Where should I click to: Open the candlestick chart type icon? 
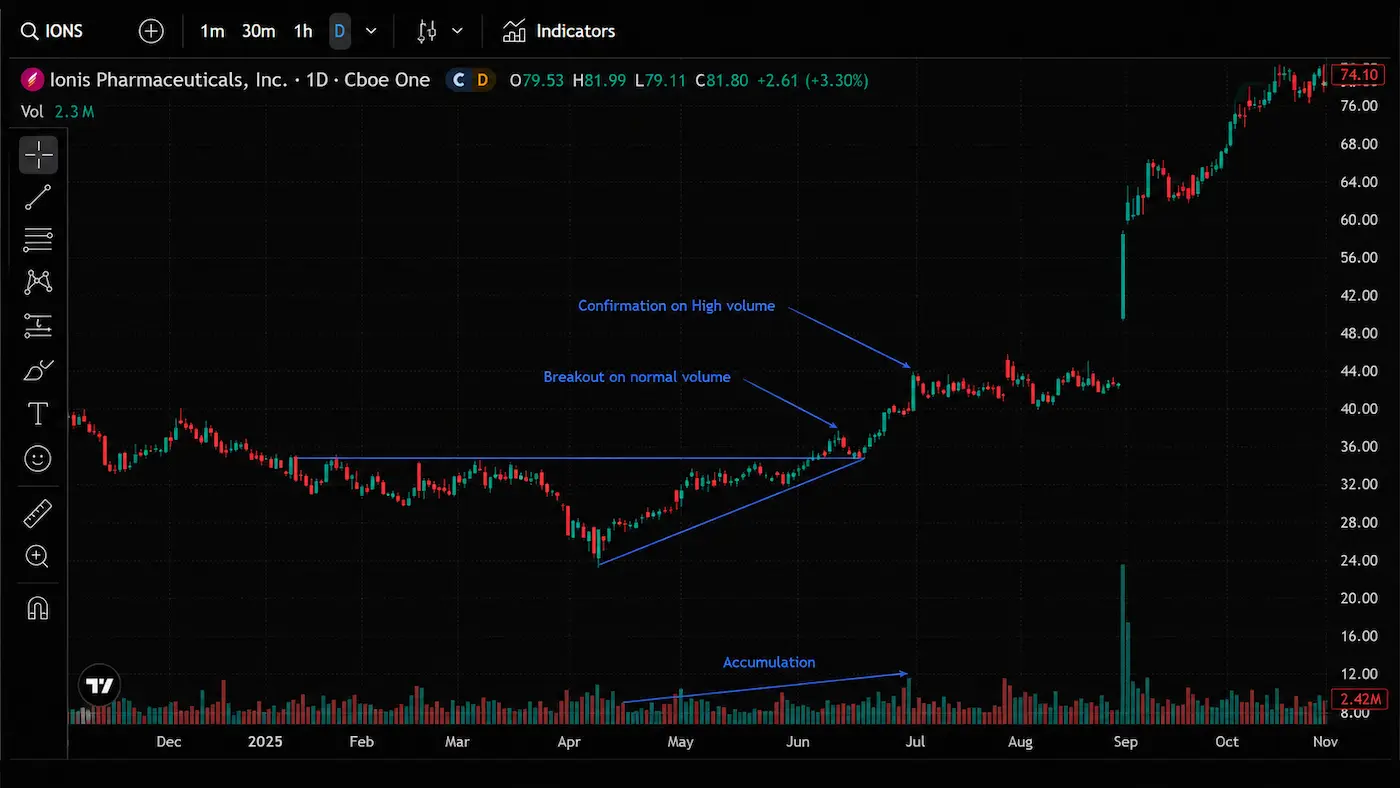coord(427,31)
